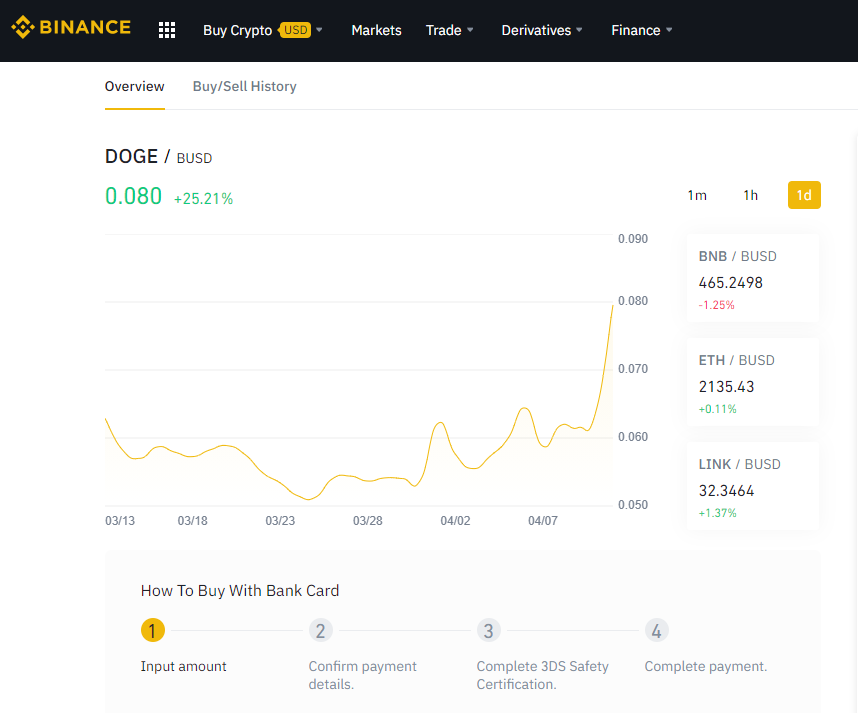Viewport: 858px width, 713px height.
Task: Open the Buy Crypto menu
Action: pos(237,30)
